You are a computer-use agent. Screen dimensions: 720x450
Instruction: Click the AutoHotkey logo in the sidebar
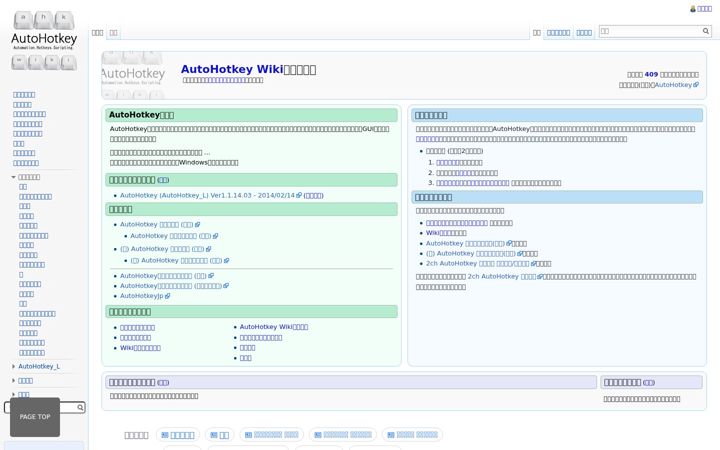44,40
